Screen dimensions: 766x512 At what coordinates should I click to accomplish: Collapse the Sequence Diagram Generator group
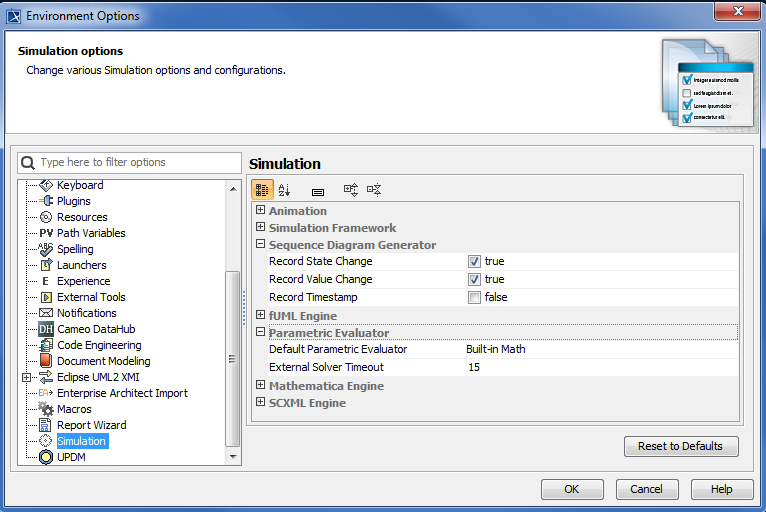[x=261, y=245]
